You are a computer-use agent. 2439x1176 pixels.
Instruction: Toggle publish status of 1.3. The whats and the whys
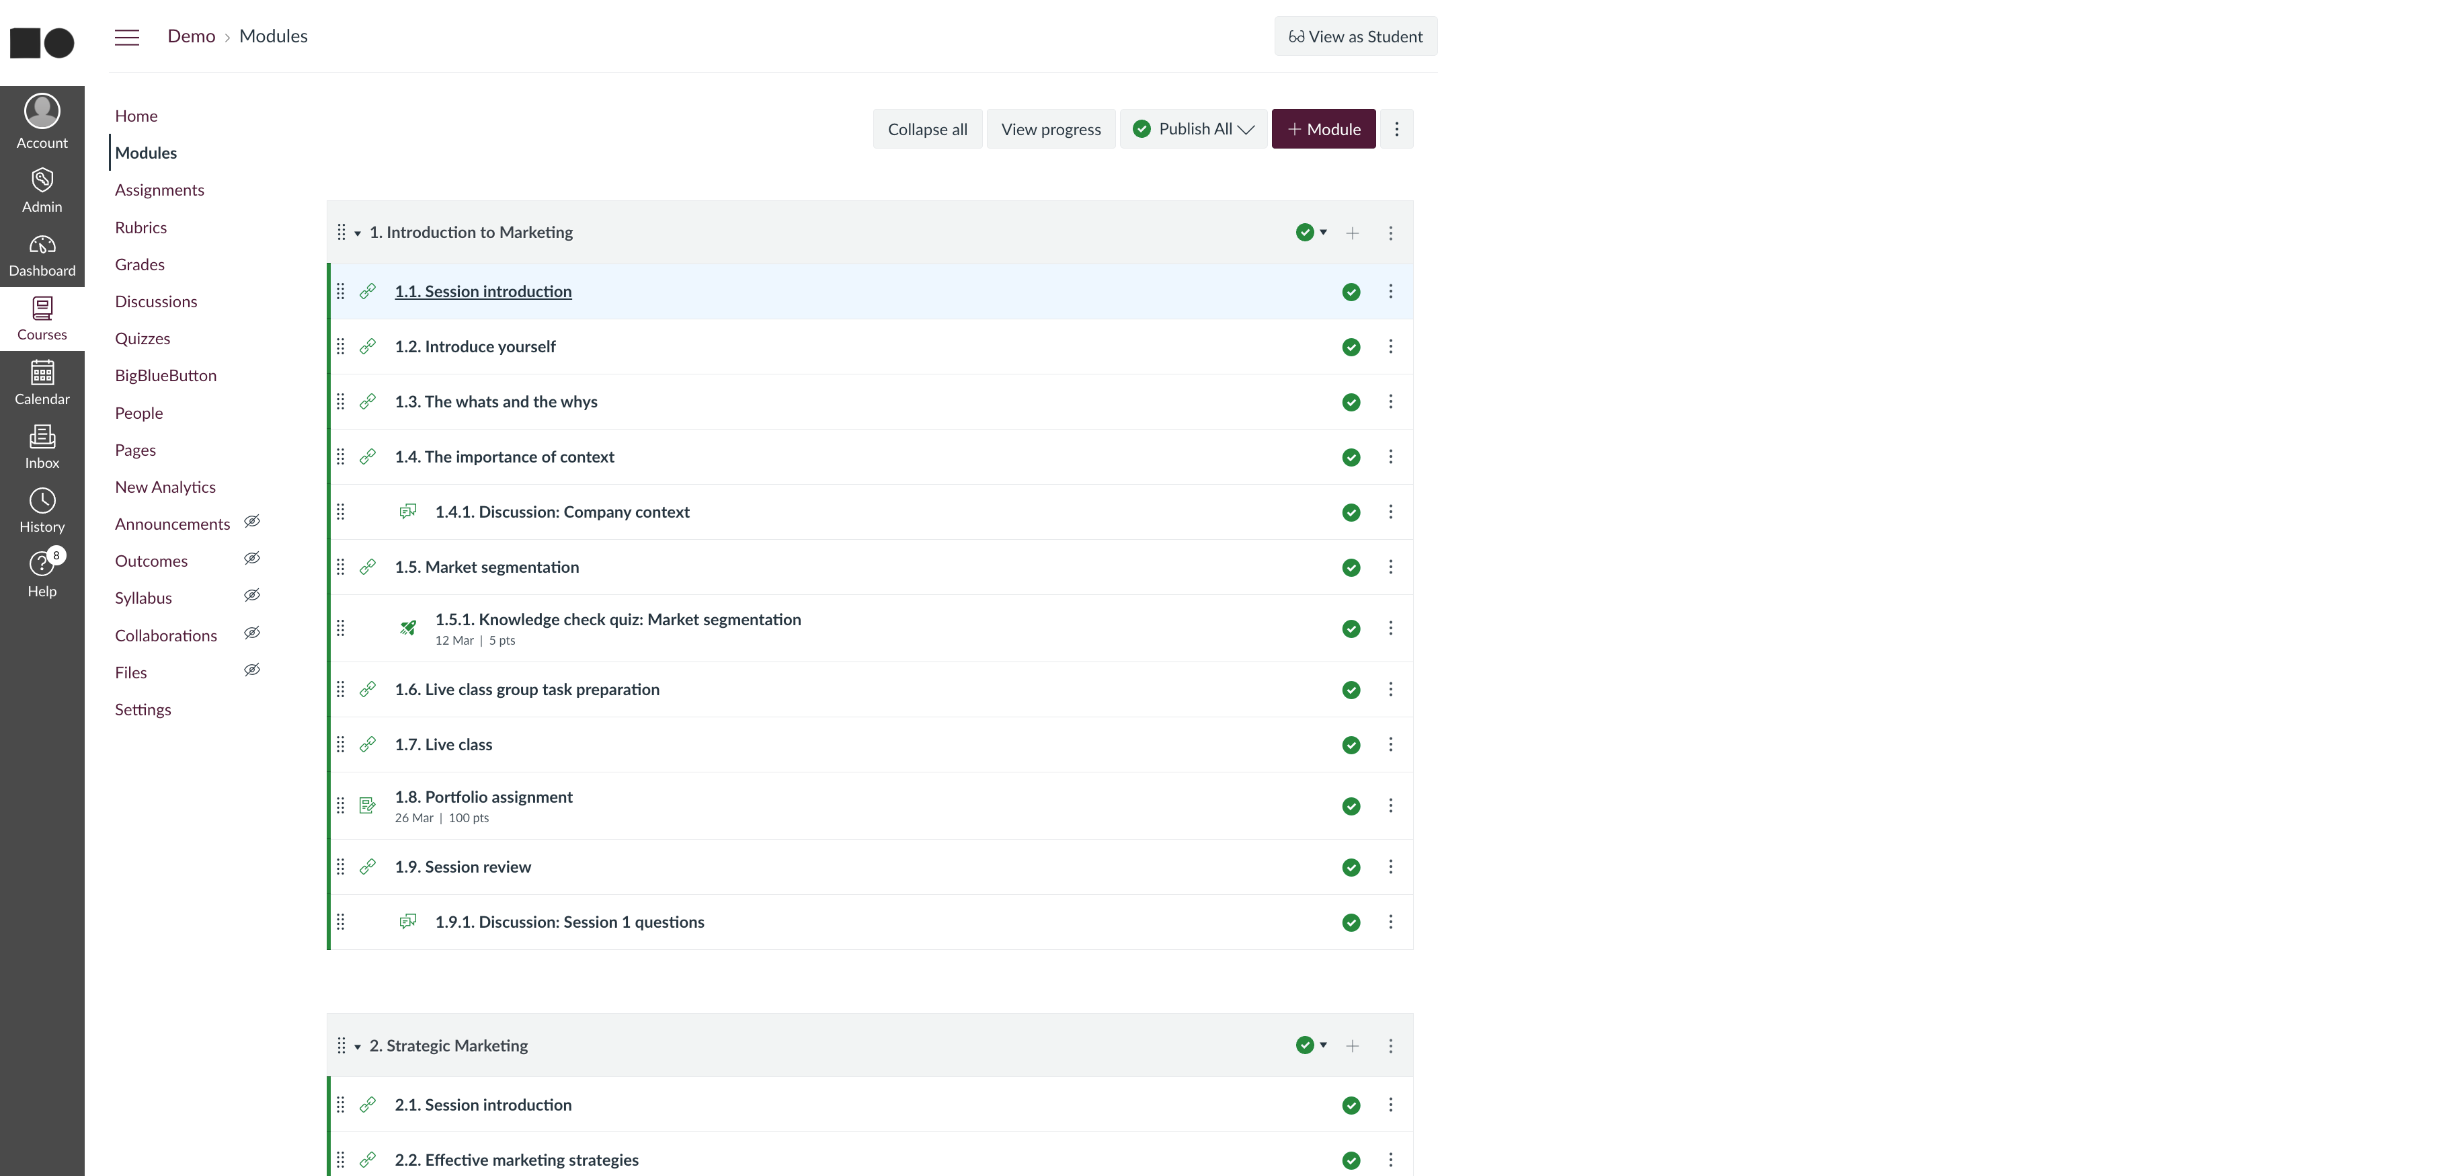1351,402
